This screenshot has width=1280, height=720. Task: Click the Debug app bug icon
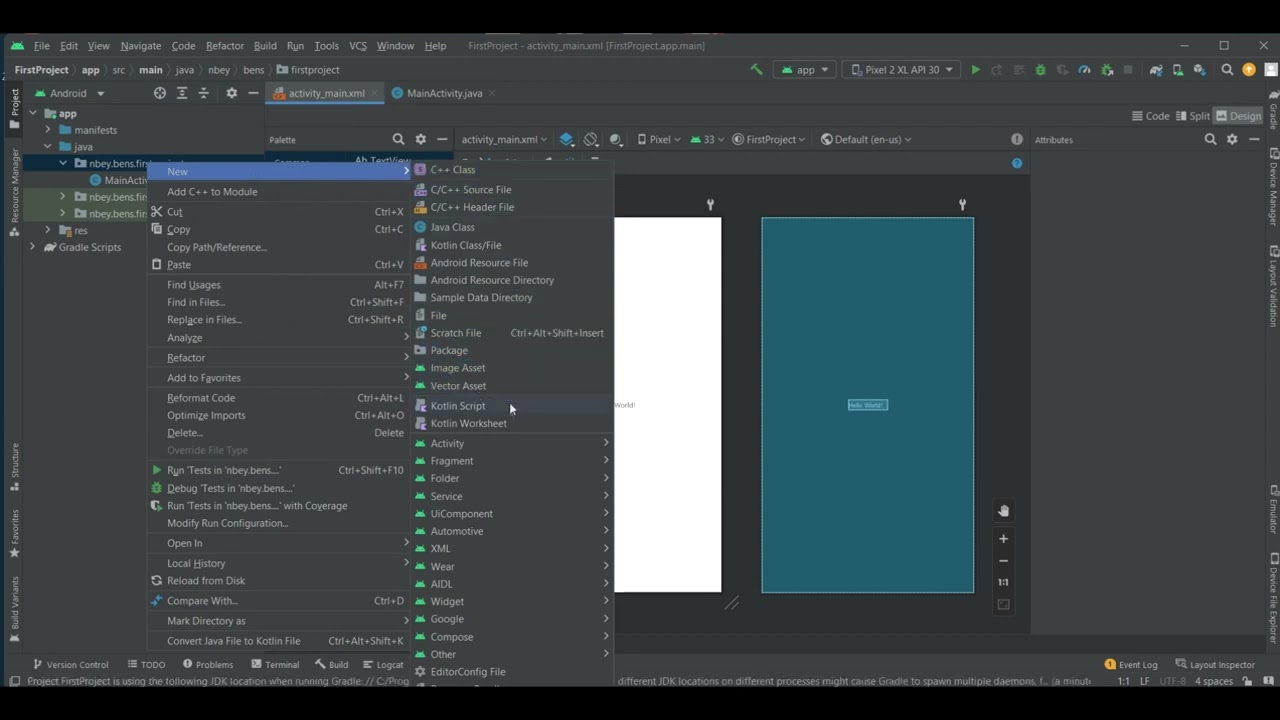coord(1041,70)
